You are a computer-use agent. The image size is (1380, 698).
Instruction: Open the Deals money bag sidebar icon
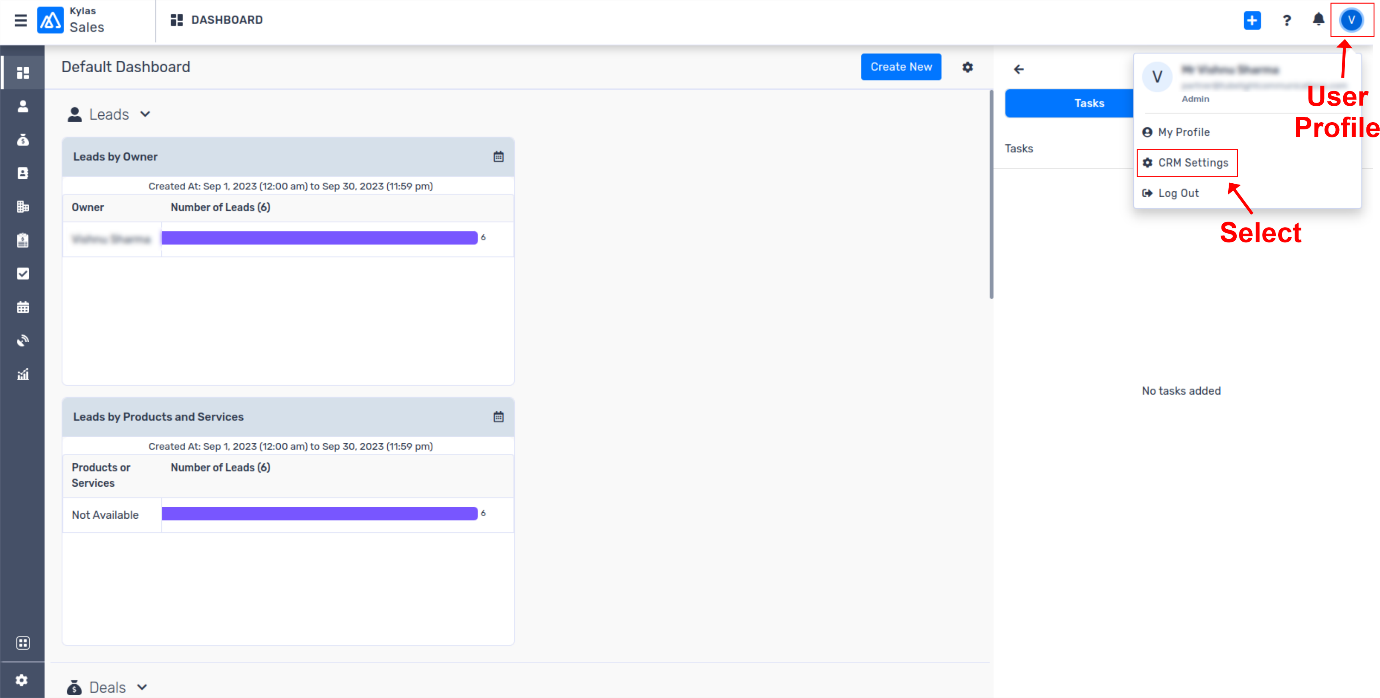[x=23, y=140]
